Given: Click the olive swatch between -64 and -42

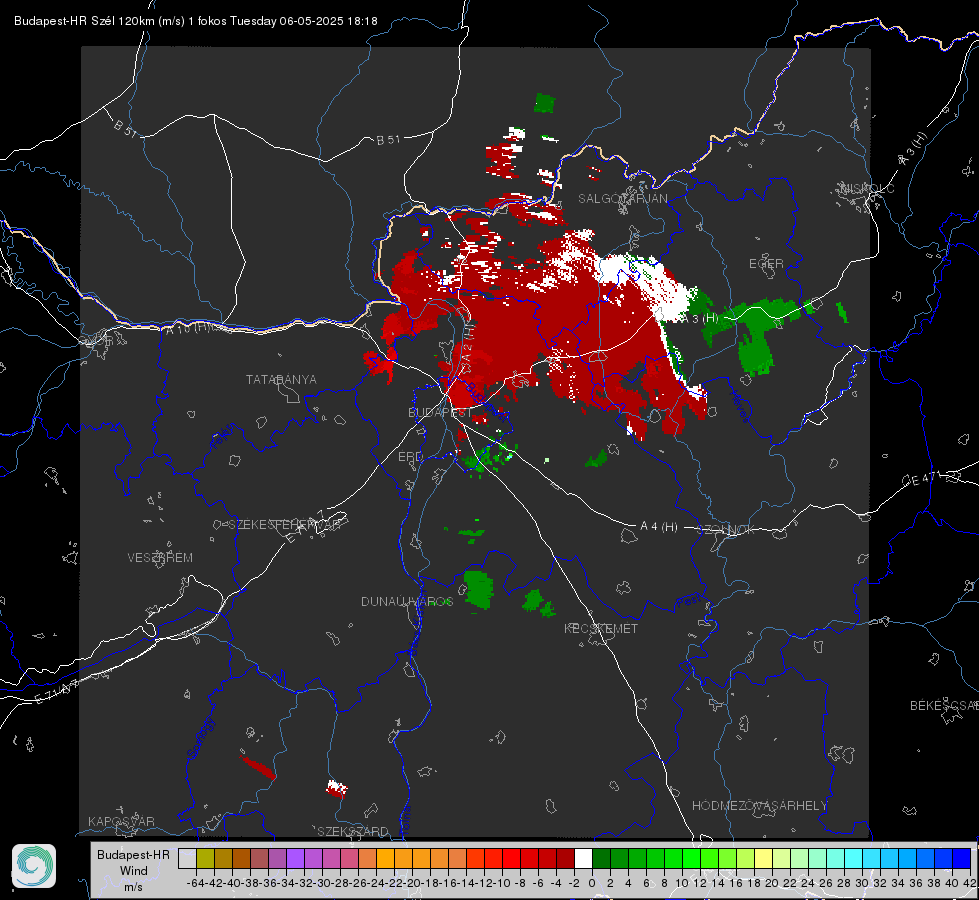Looking at the screenshot, I should pyautogui.click(x=205, y=859).
